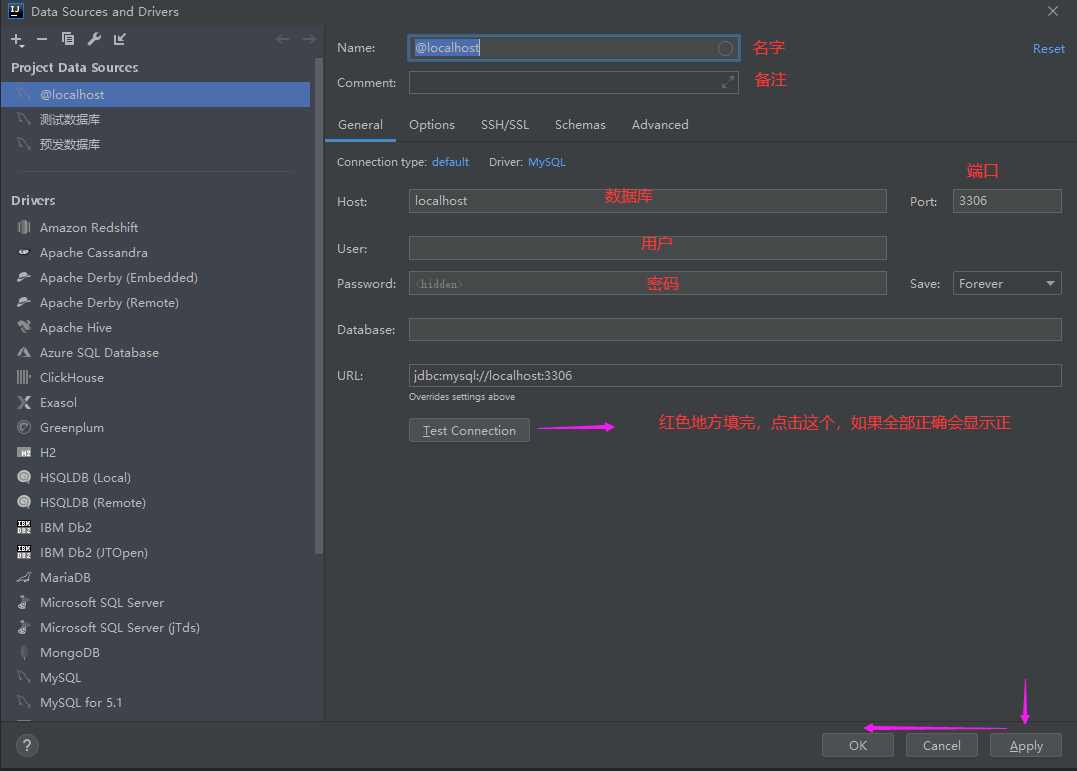
Task: Add a new data source with plus icon
Action: (17, 40)
